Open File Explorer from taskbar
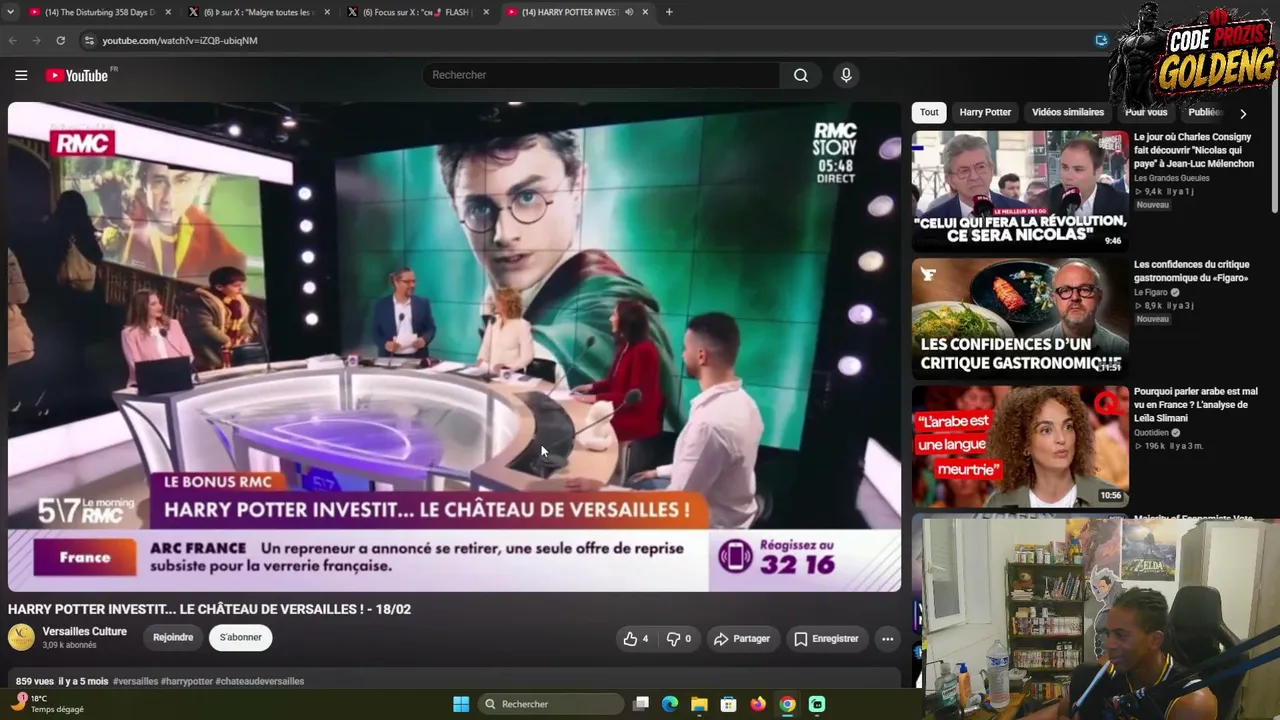The width and height of the screenshot is (1280, 720). tap(699, 704)
